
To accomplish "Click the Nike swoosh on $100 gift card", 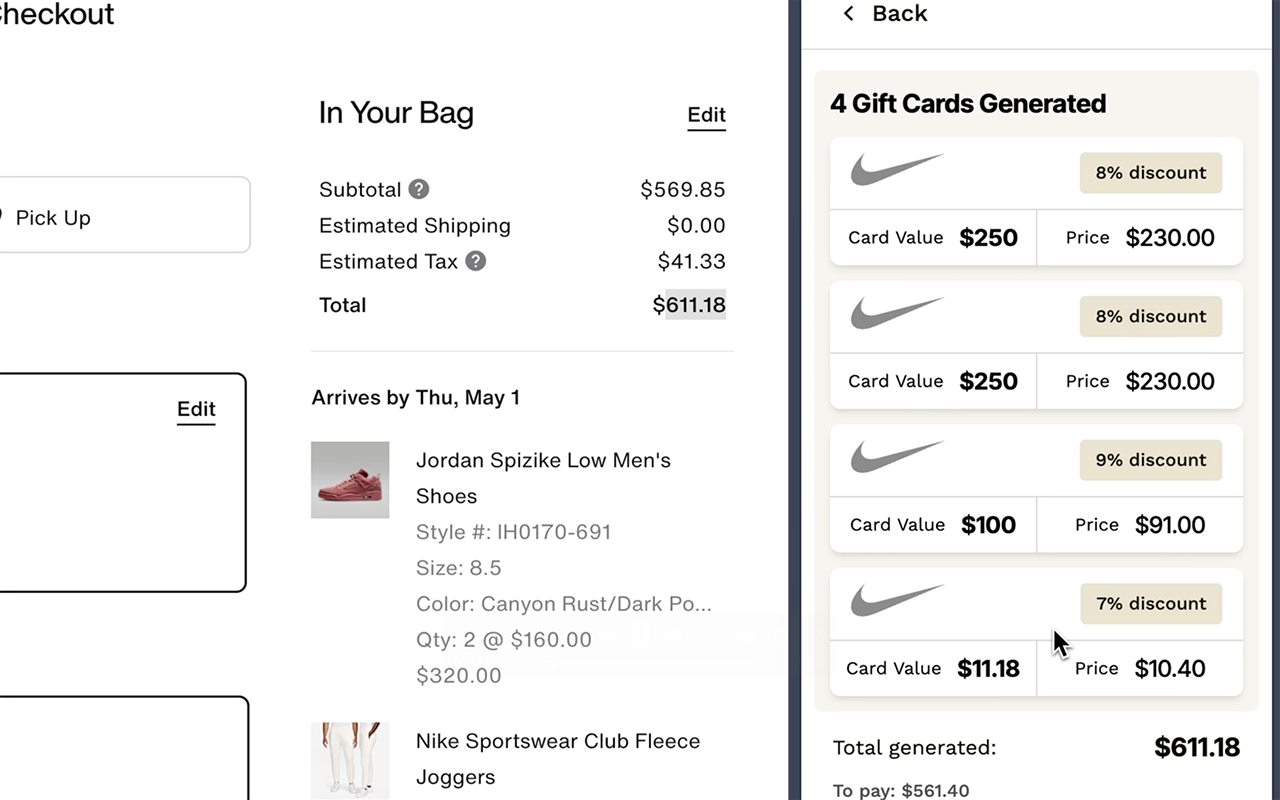I will 897,457.
